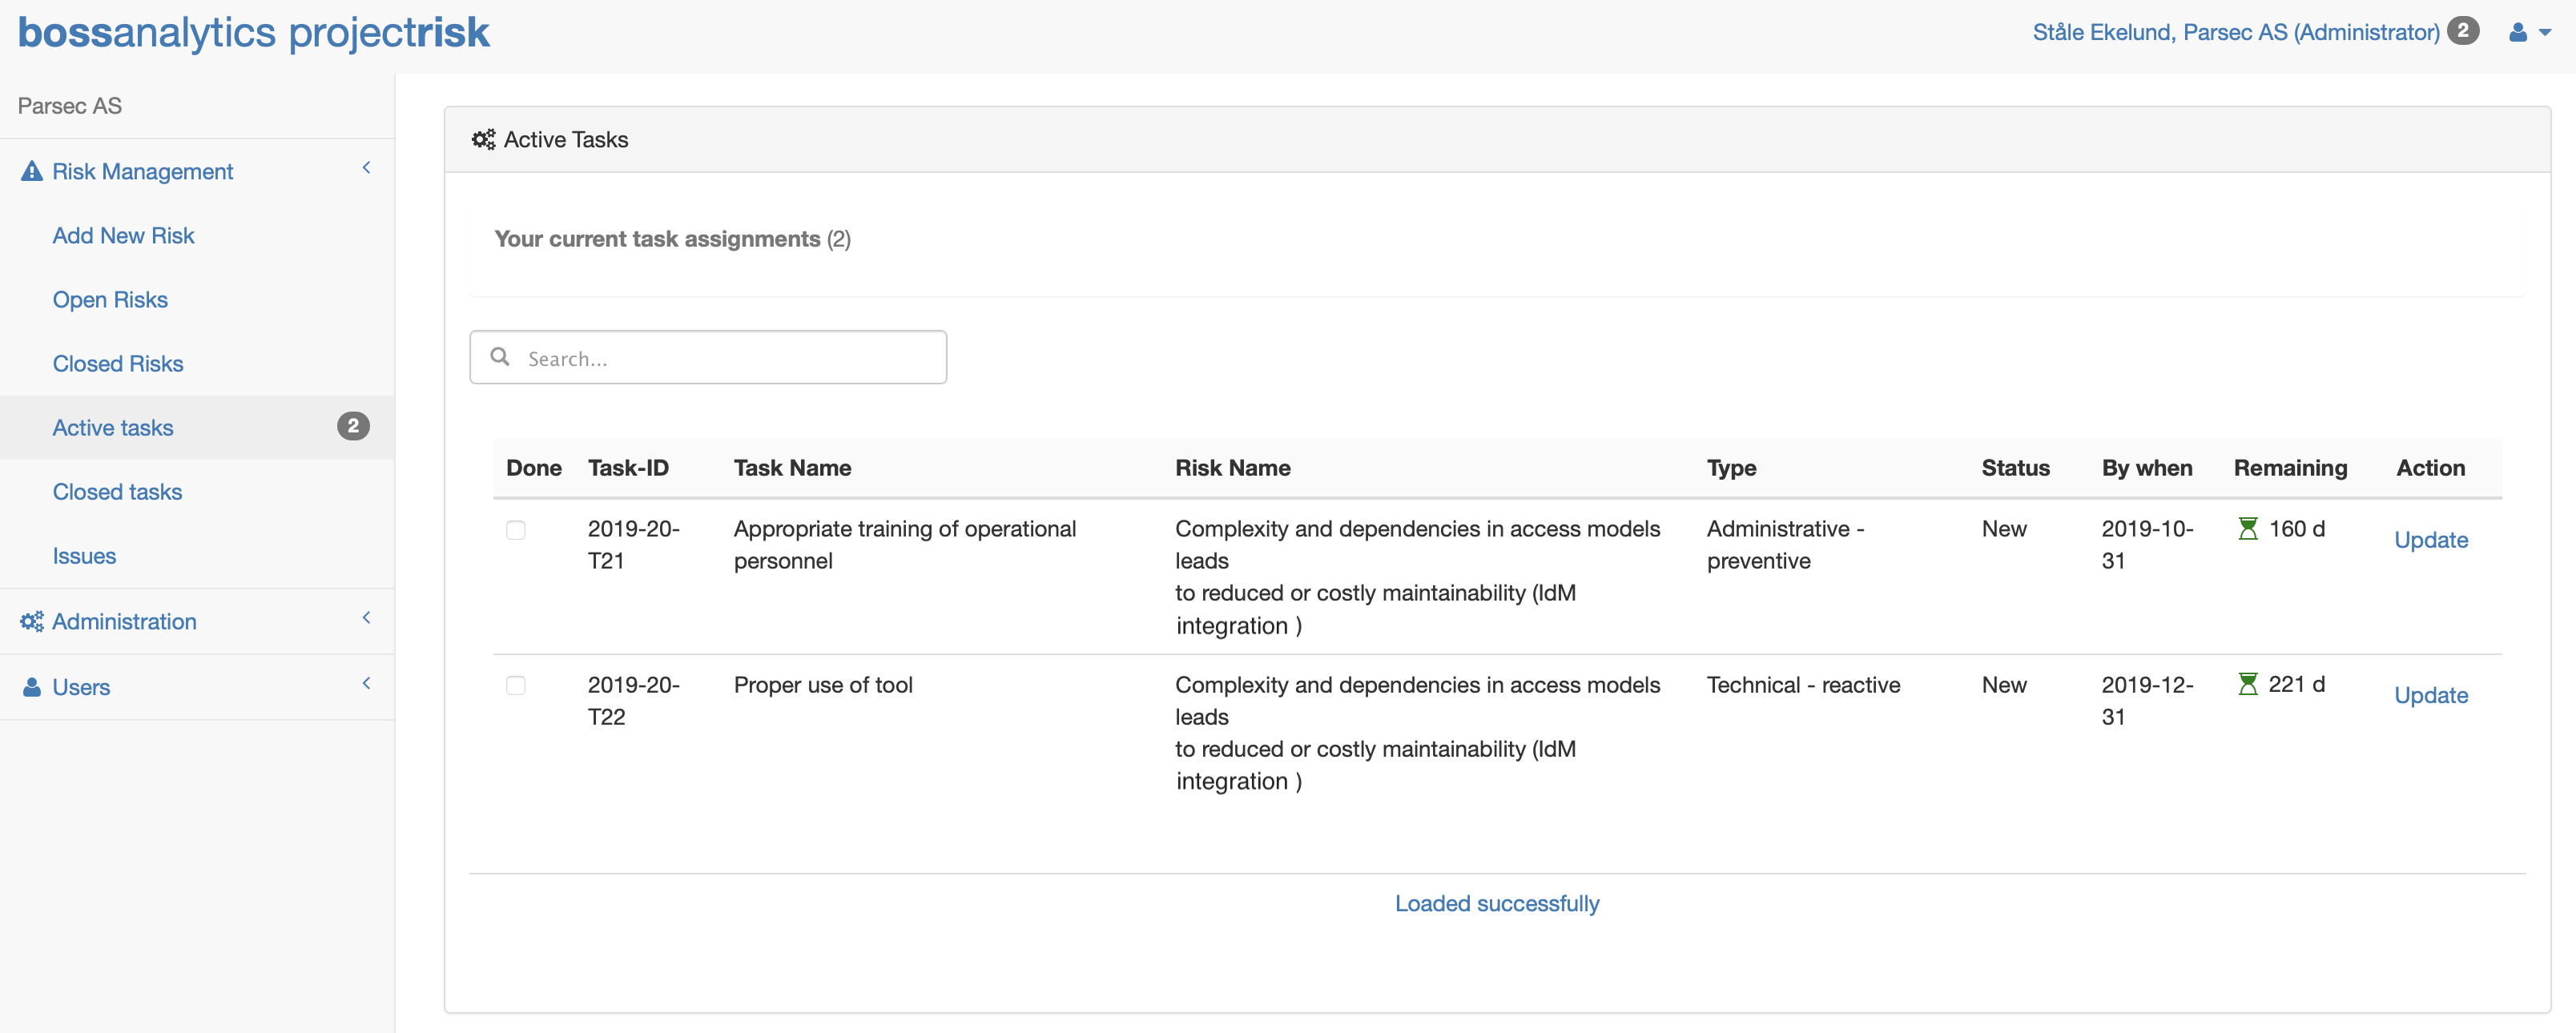Click the Task-ID 2019-20-T21 cell
Image resolution: width=2576 pixels, height=1033 pixels.
click(633, 544)
